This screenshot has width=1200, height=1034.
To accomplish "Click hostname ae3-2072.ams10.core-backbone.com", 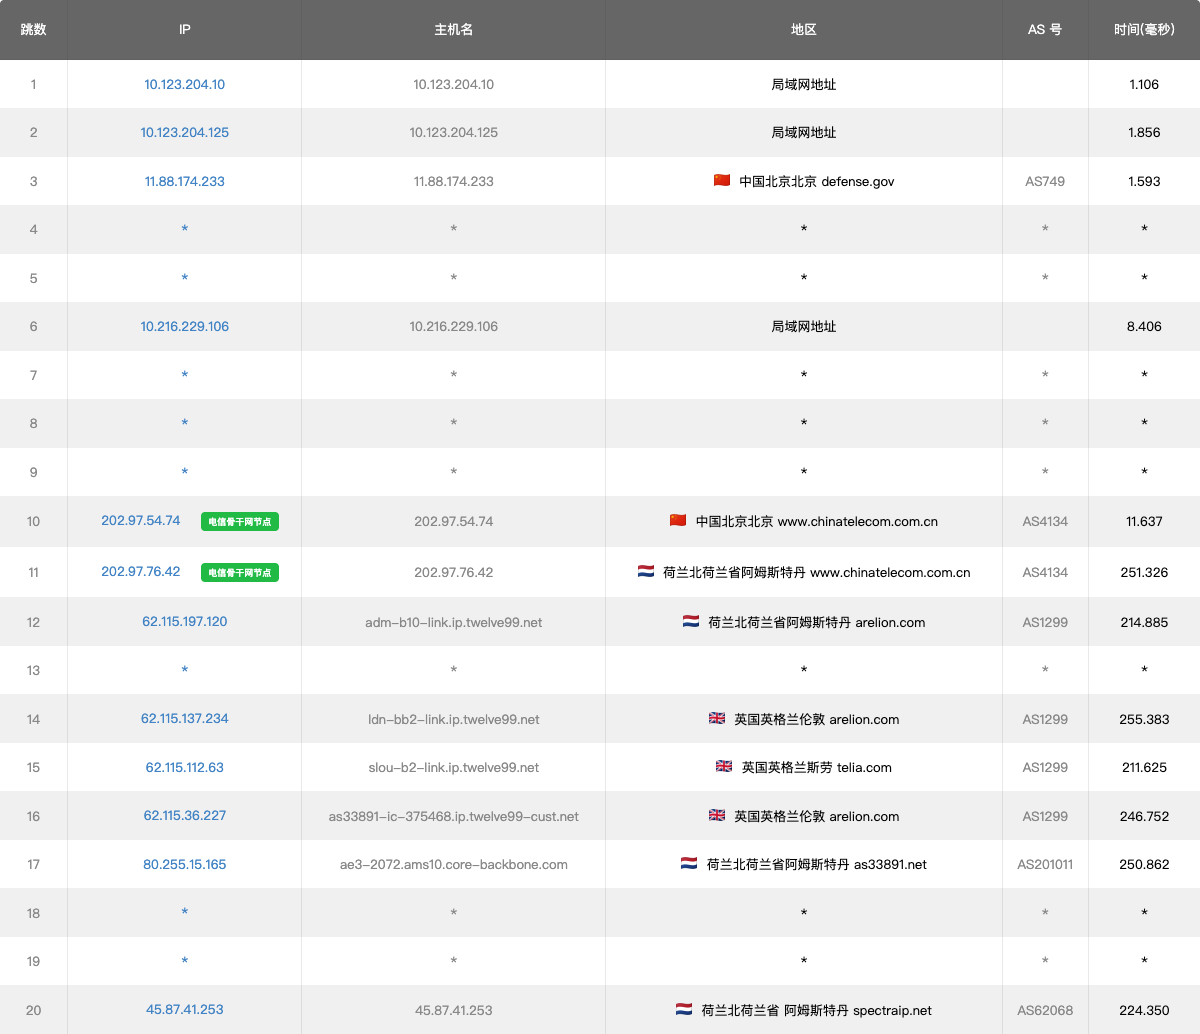I will 453,865.
